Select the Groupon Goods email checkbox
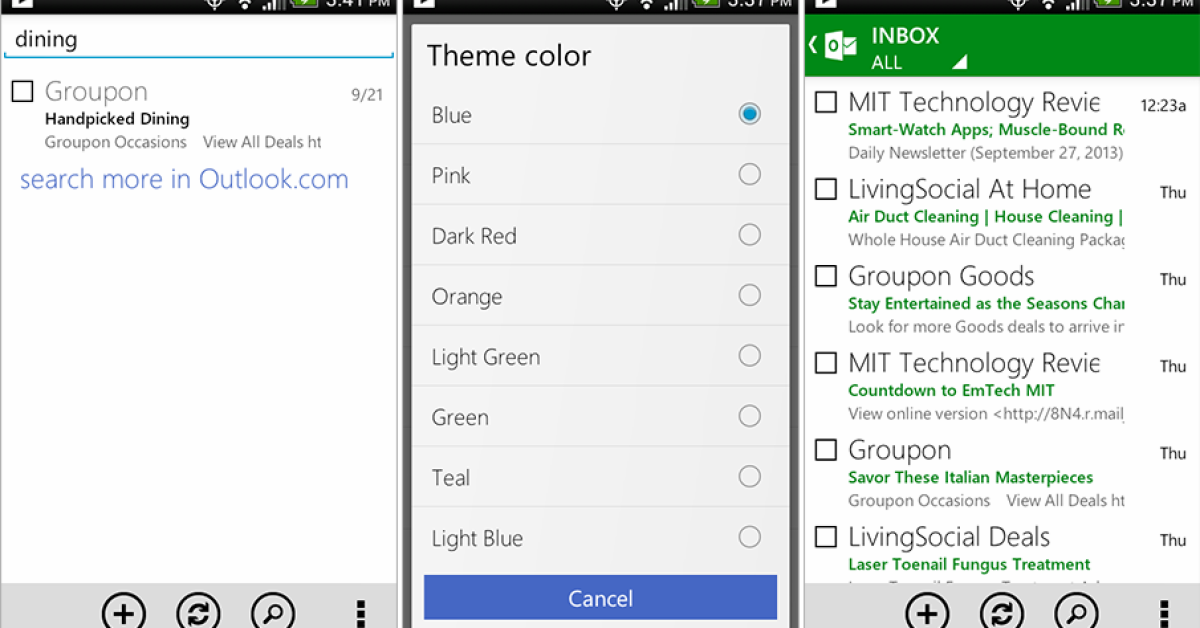Image resolution: width=1200 pixels, height=628 pixels. pyautogui.click(x=826, y=277)
